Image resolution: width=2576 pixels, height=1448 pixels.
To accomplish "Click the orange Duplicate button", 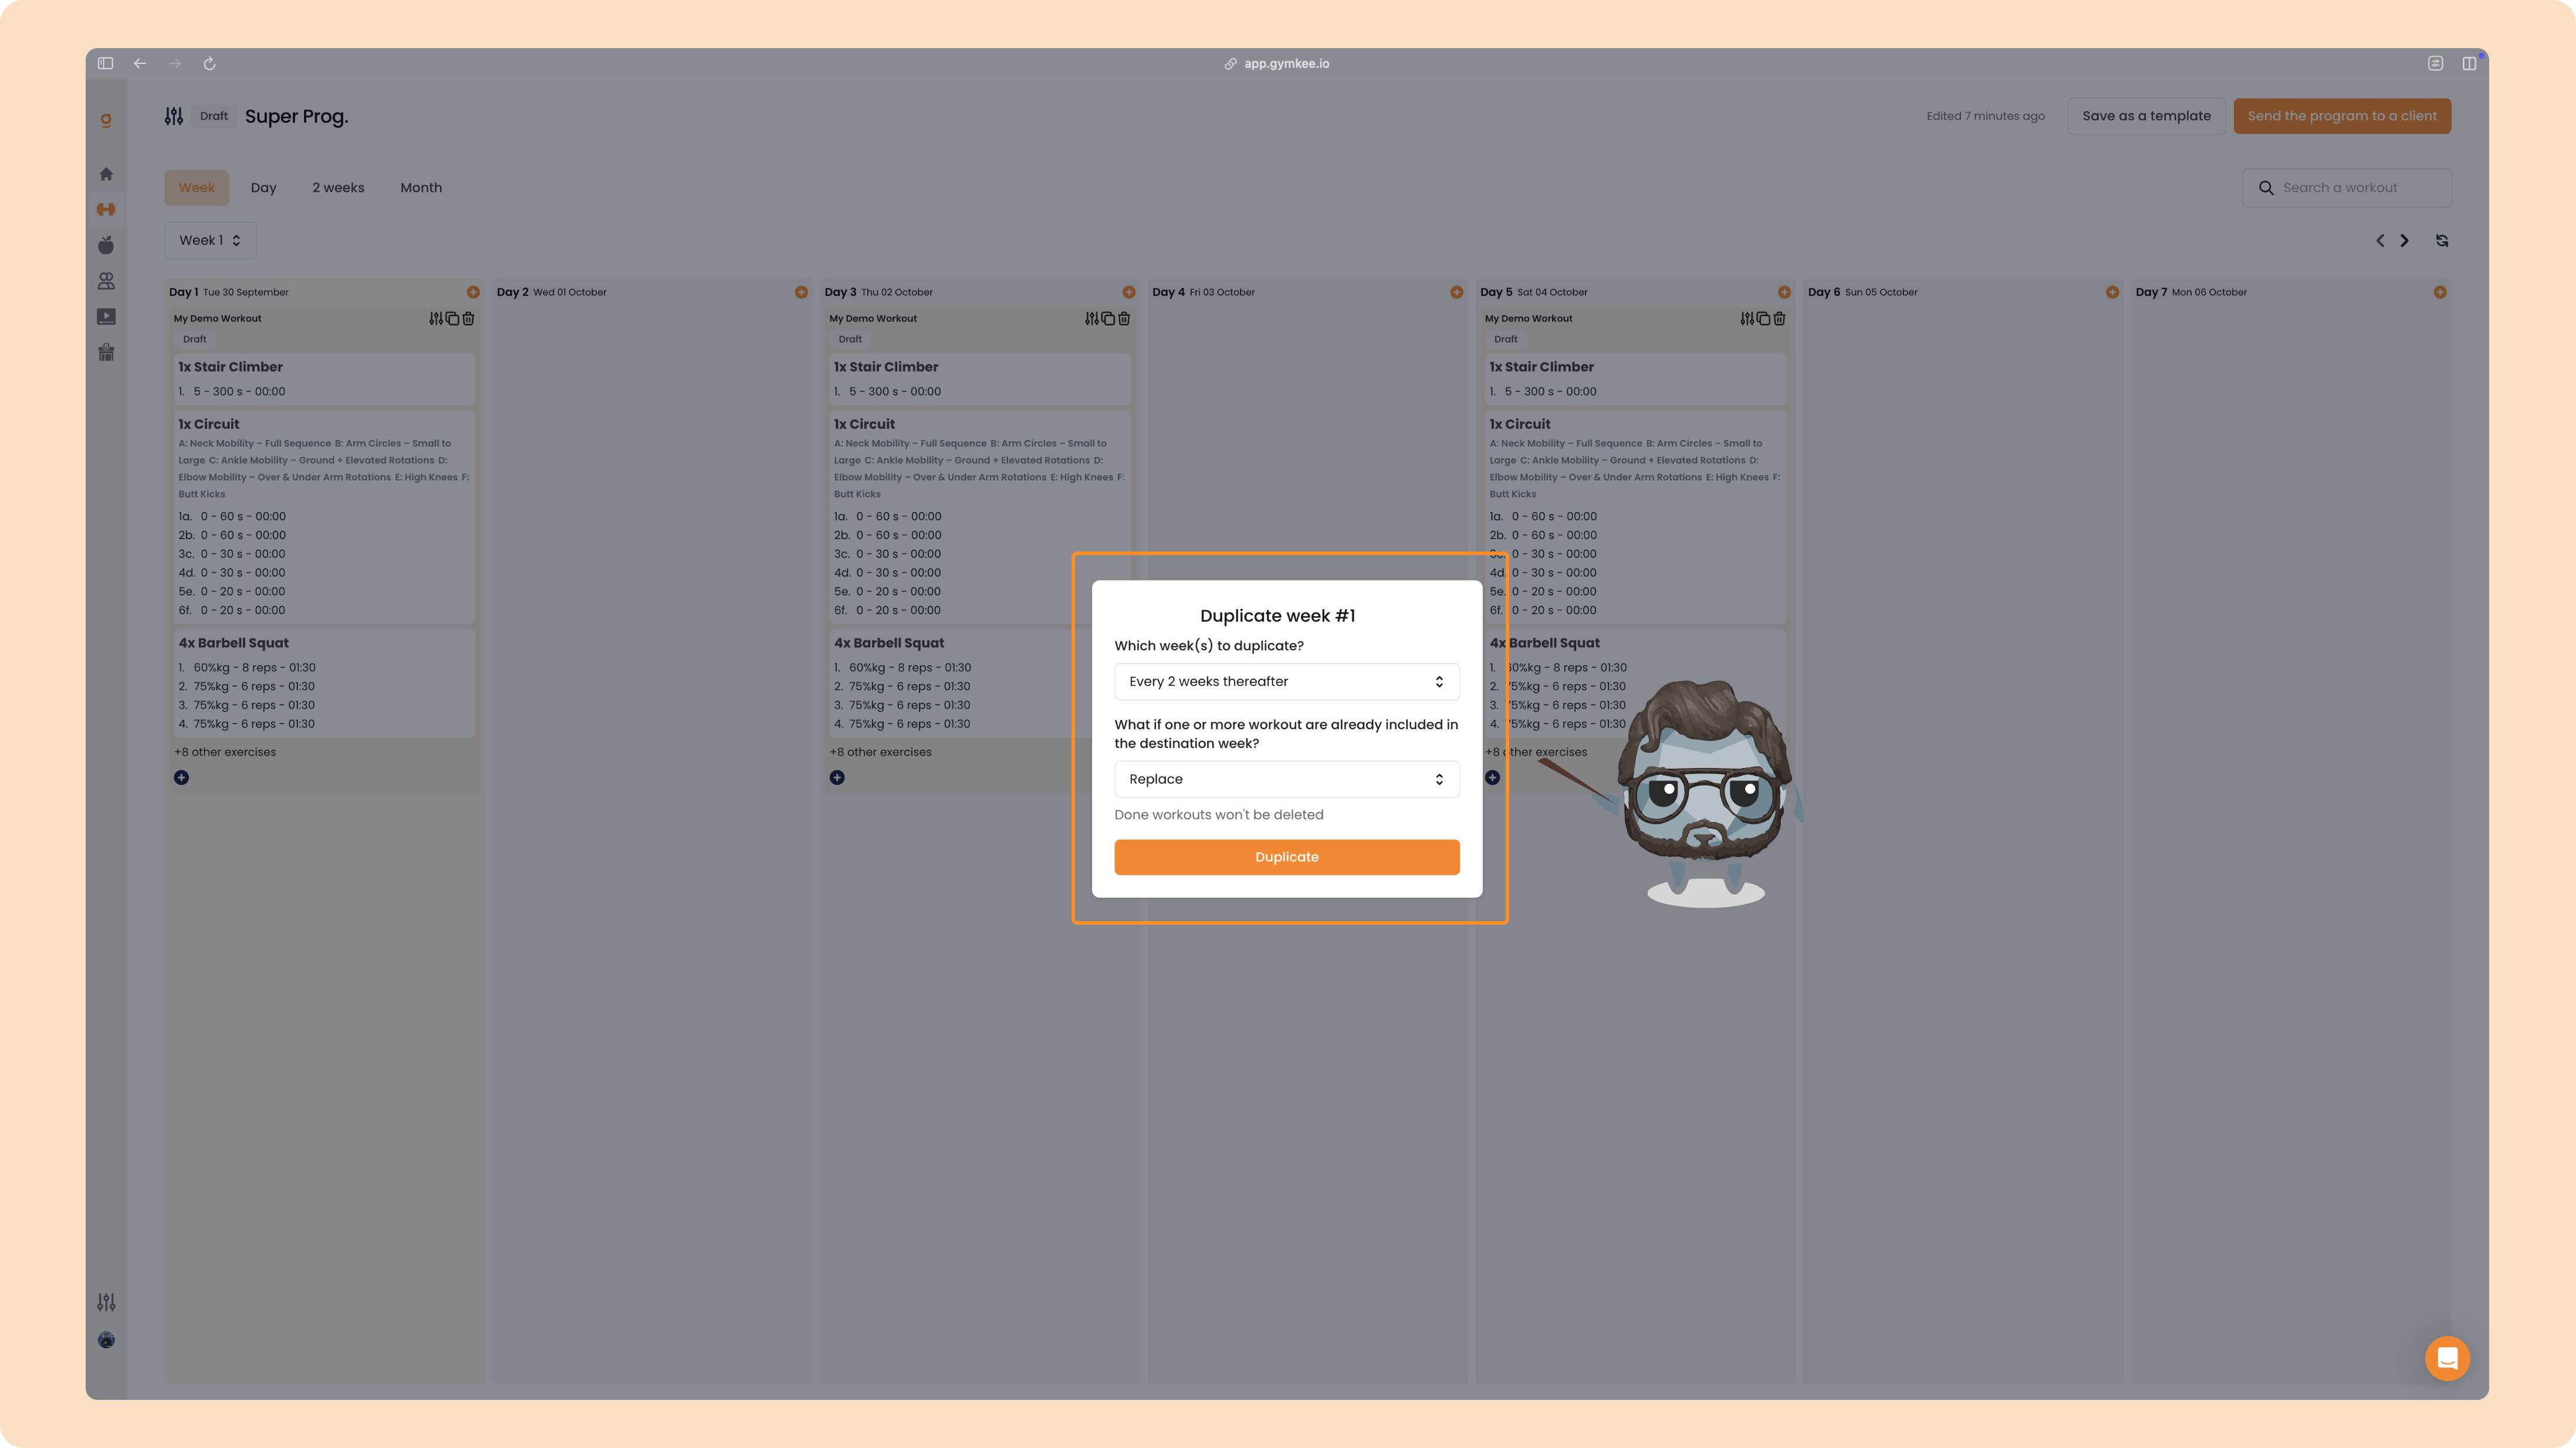I will pyautogui.click(x=1286, y=857).
